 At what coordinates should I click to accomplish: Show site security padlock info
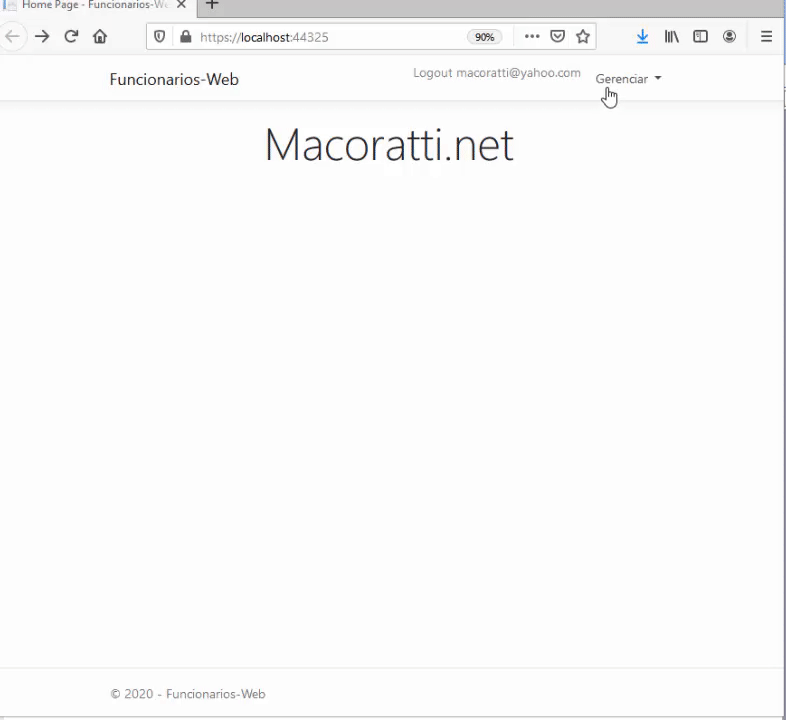pyautogui.click(x=185, y=37)
